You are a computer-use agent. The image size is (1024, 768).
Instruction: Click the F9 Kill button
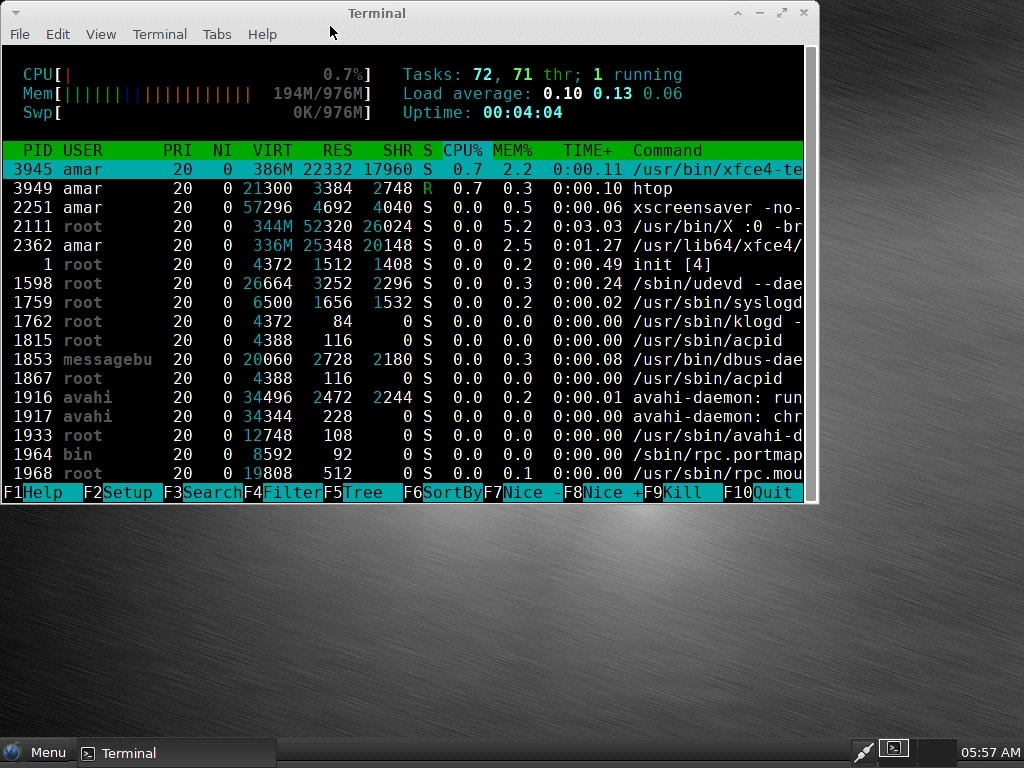coord(683,492)
